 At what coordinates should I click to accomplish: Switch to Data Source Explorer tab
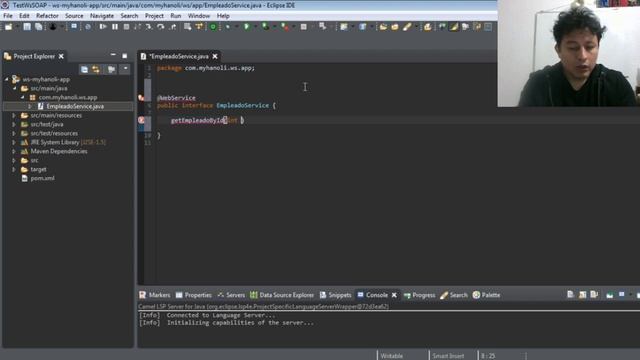coord(282,295)
